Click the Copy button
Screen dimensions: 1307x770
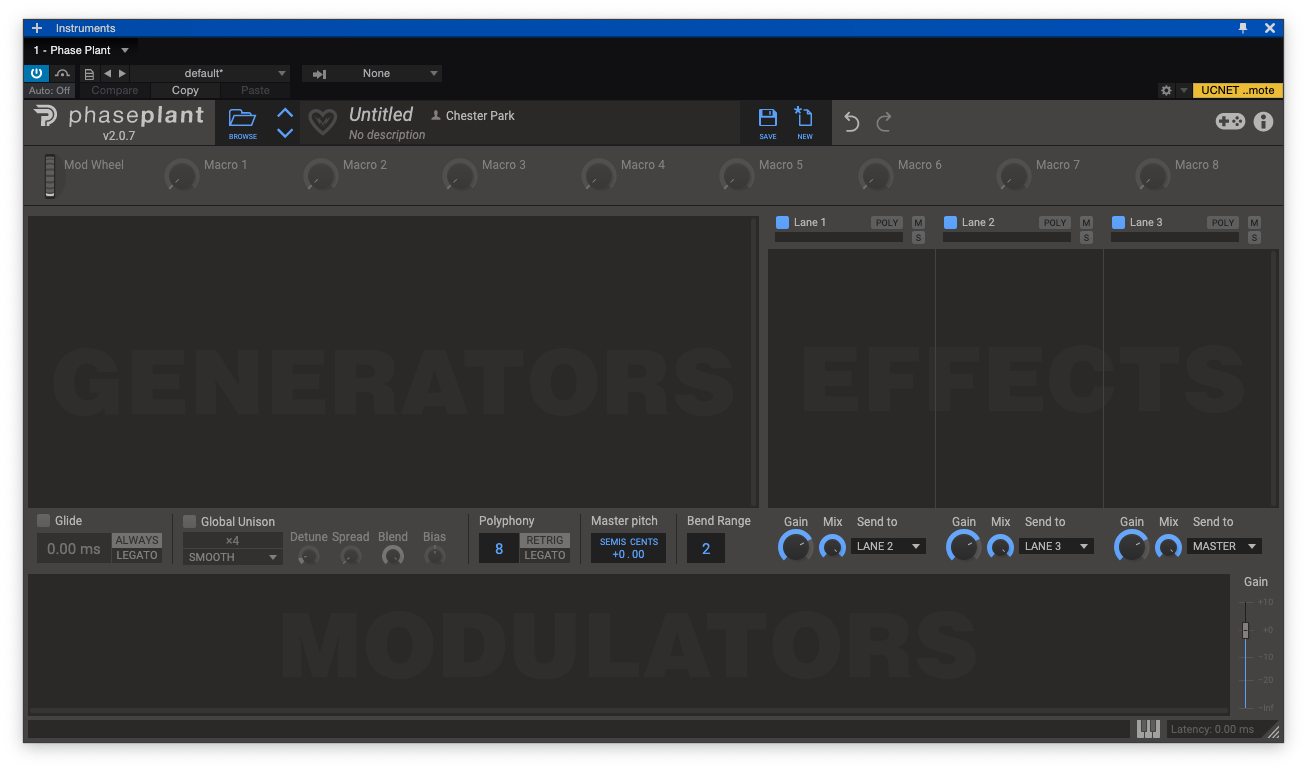pos(185,90)
